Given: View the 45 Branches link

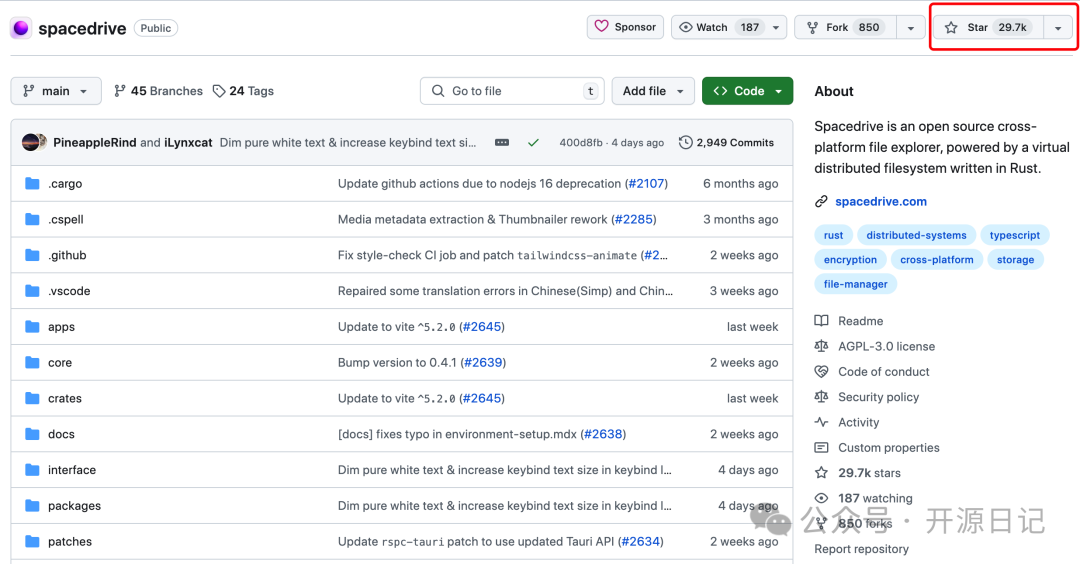Looking at the screenshot, I should (158, 91).
